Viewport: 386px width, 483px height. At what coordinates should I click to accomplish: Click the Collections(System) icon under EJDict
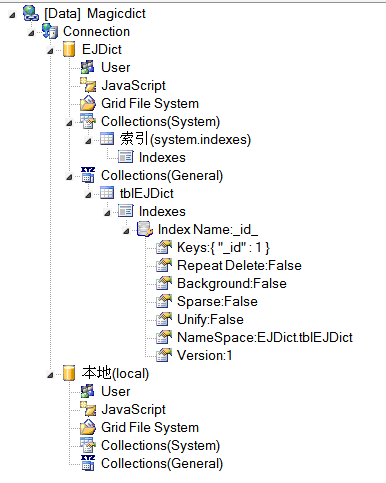[88, 121]
